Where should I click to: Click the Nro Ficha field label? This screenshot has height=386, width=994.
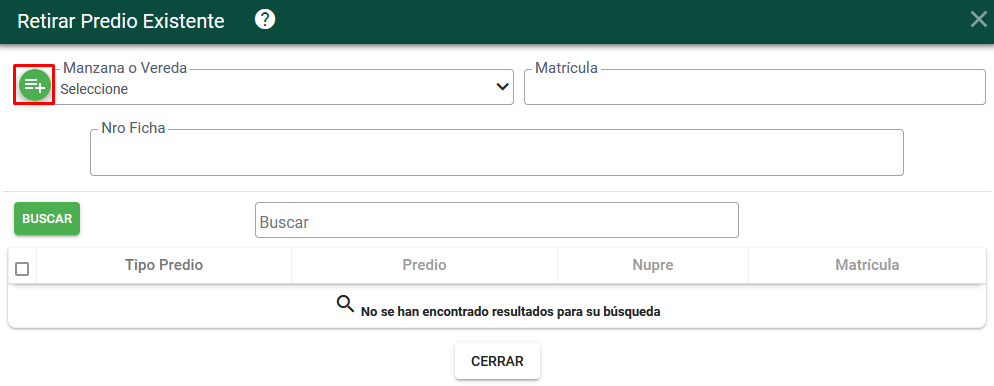pyautogui.click(x=133, y=128)
